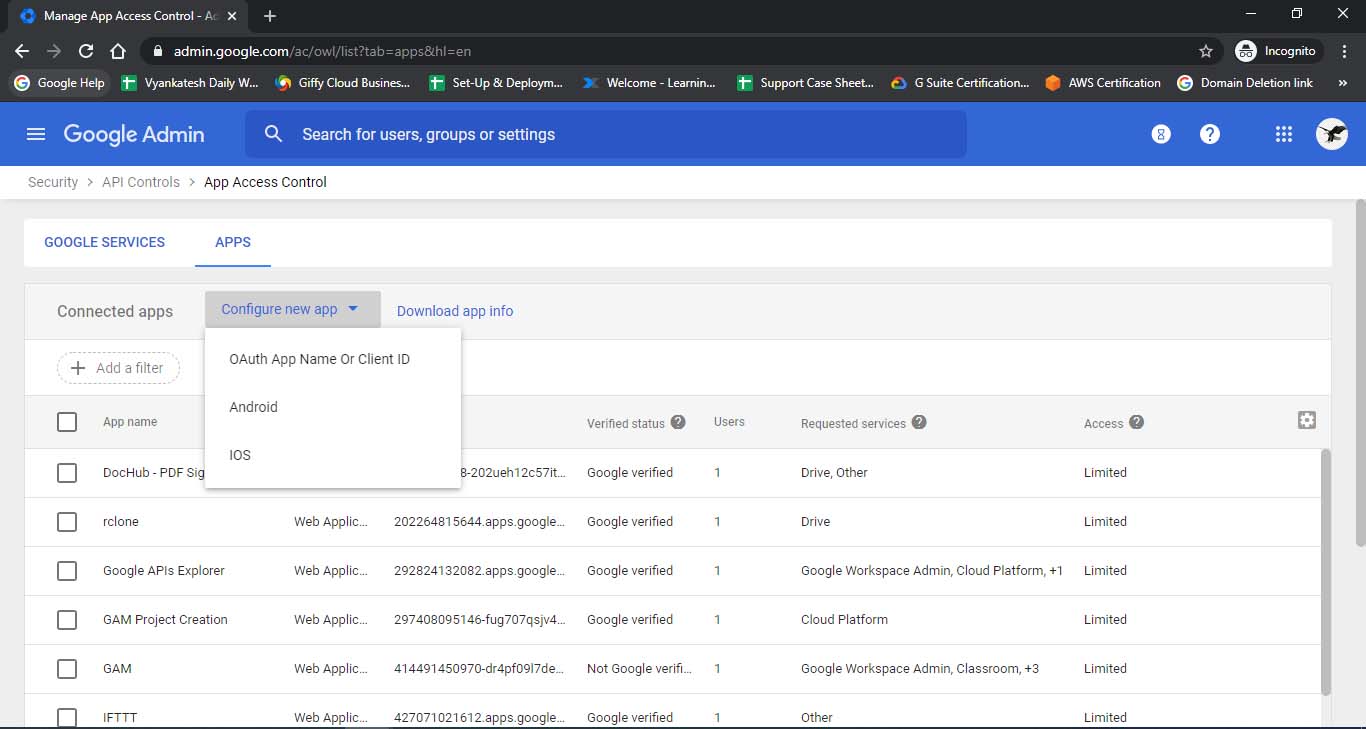Check the DocHub - PDF Sign row checkbox
This screenshot has width=1366, height=729.
click(67, 472)
